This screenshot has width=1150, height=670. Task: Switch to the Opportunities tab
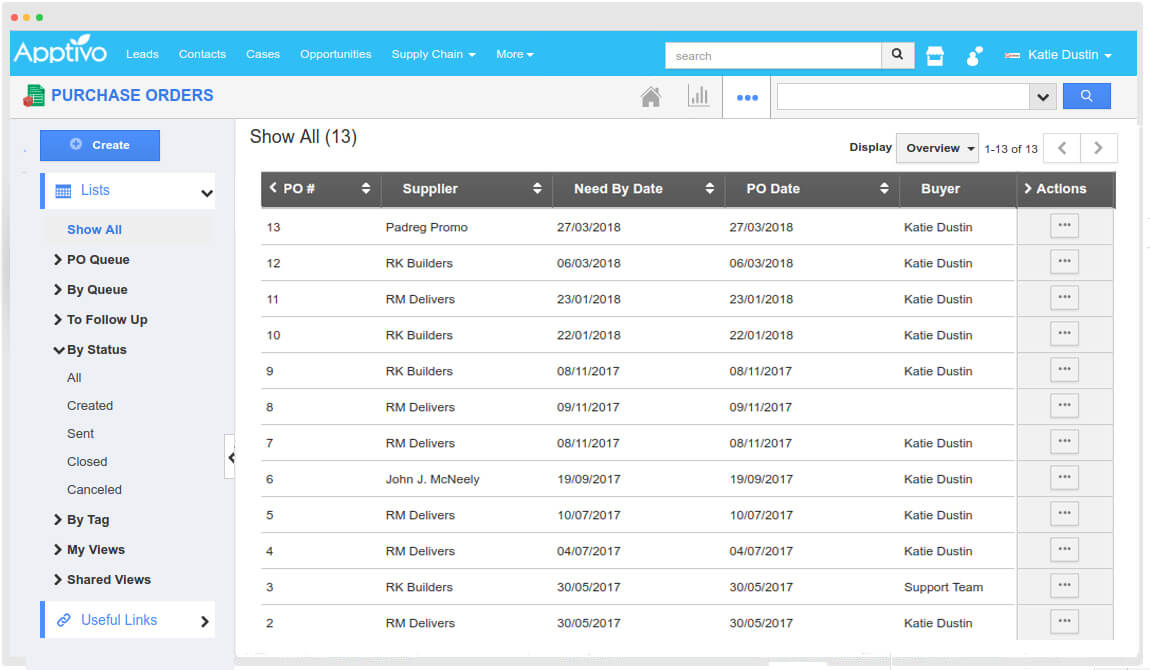(x=335, y=54)
